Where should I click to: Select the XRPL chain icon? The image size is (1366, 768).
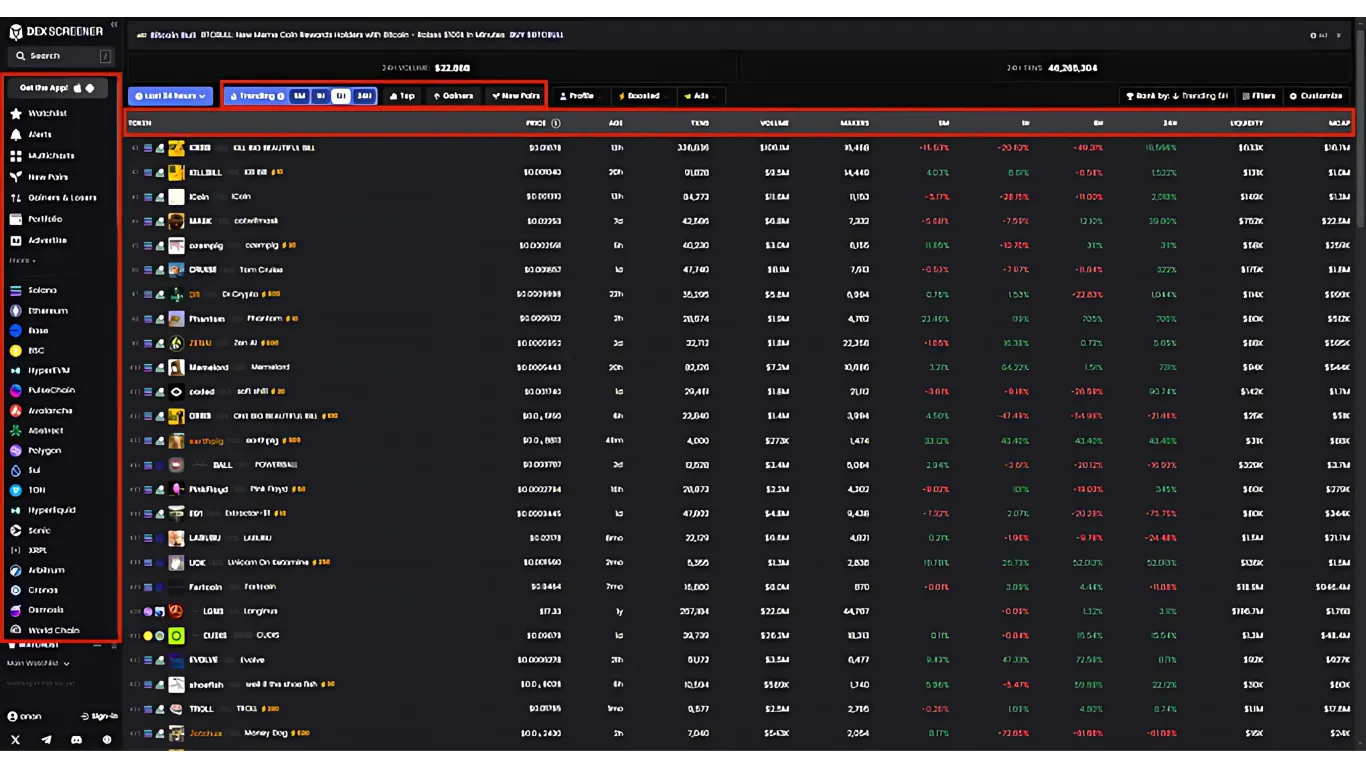(16, 551)
